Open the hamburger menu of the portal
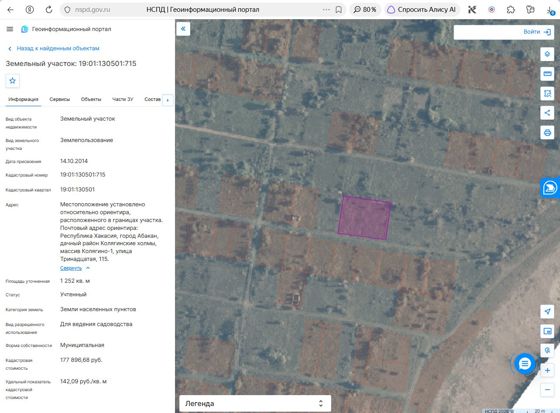This screenshot has height=413, width=560. tap(10, 29)
